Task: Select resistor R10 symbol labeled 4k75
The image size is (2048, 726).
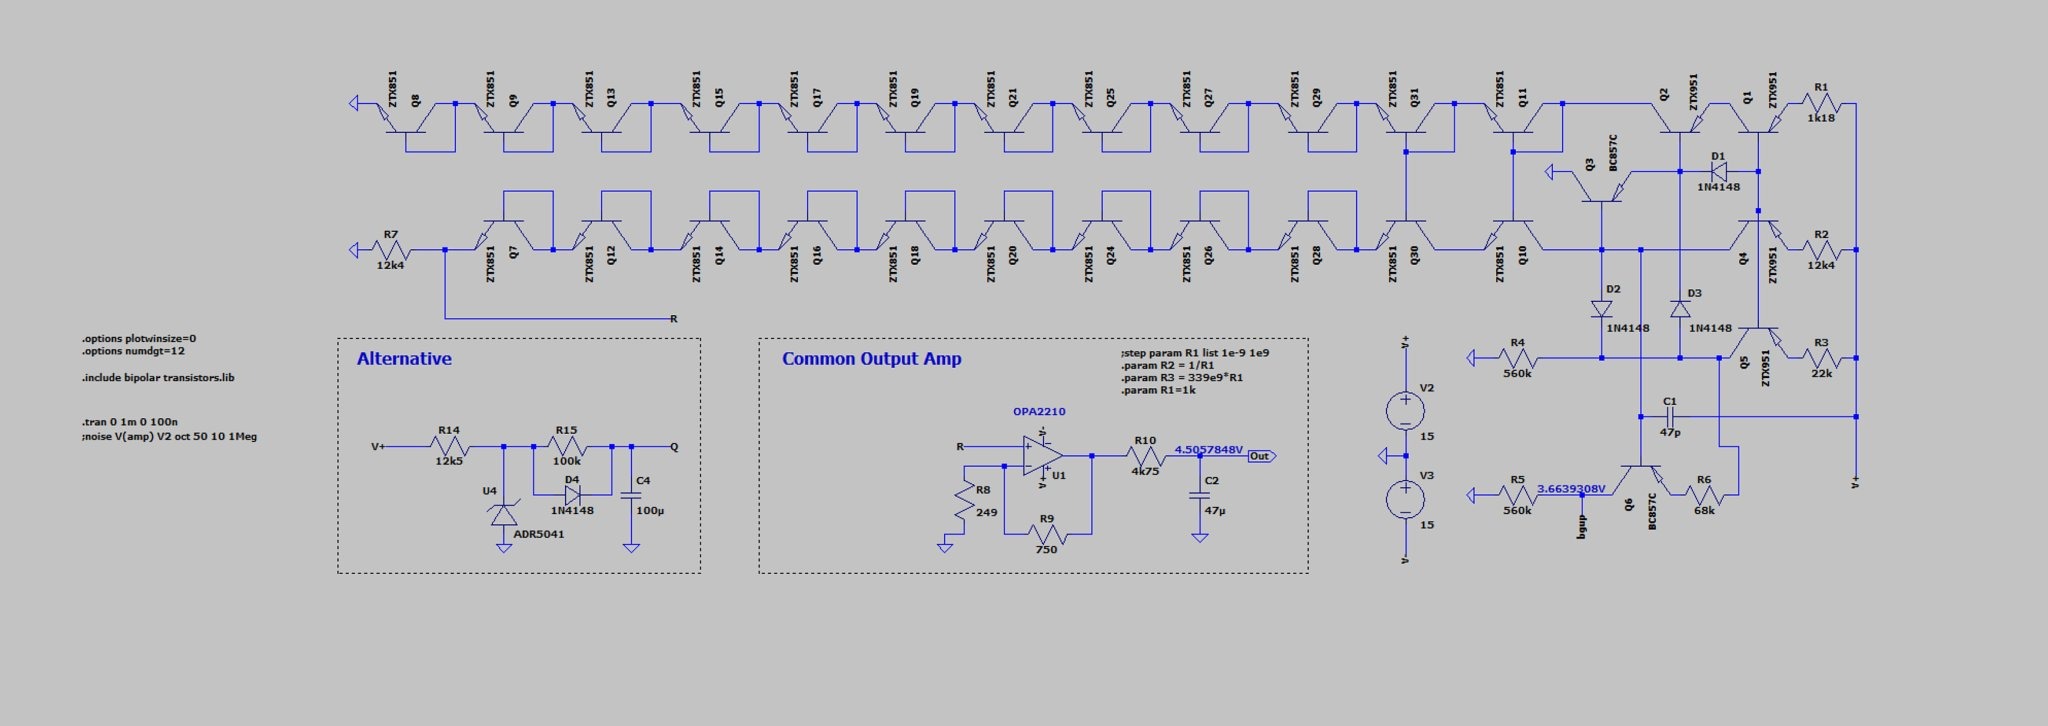Action: [1144, 456]
